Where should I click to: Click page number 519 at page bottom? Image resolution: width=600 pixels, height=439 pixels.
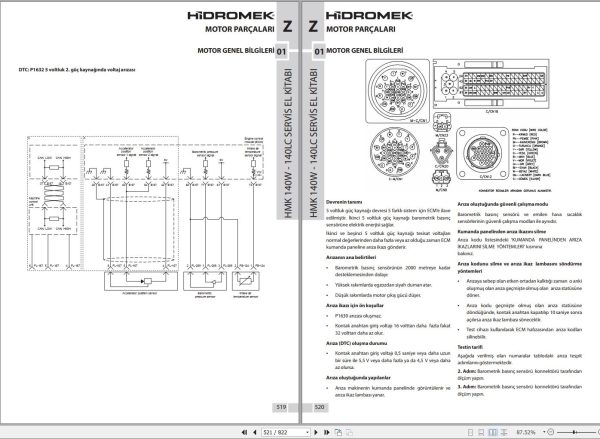pos(281,407)
